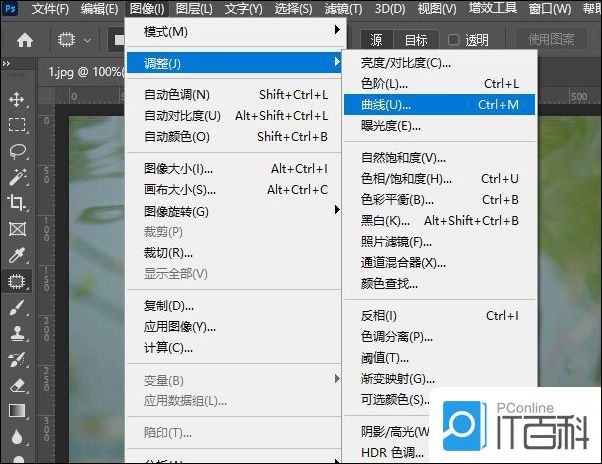
Task: Choose 复制(D)... command
Action: tap(233, 306)
